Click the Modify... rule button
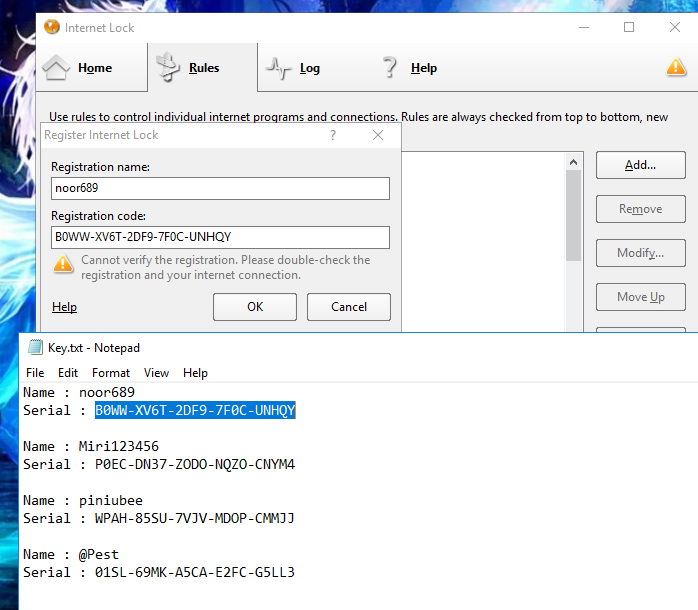Viewport: 698px width, 610px height. click(641, 253)
